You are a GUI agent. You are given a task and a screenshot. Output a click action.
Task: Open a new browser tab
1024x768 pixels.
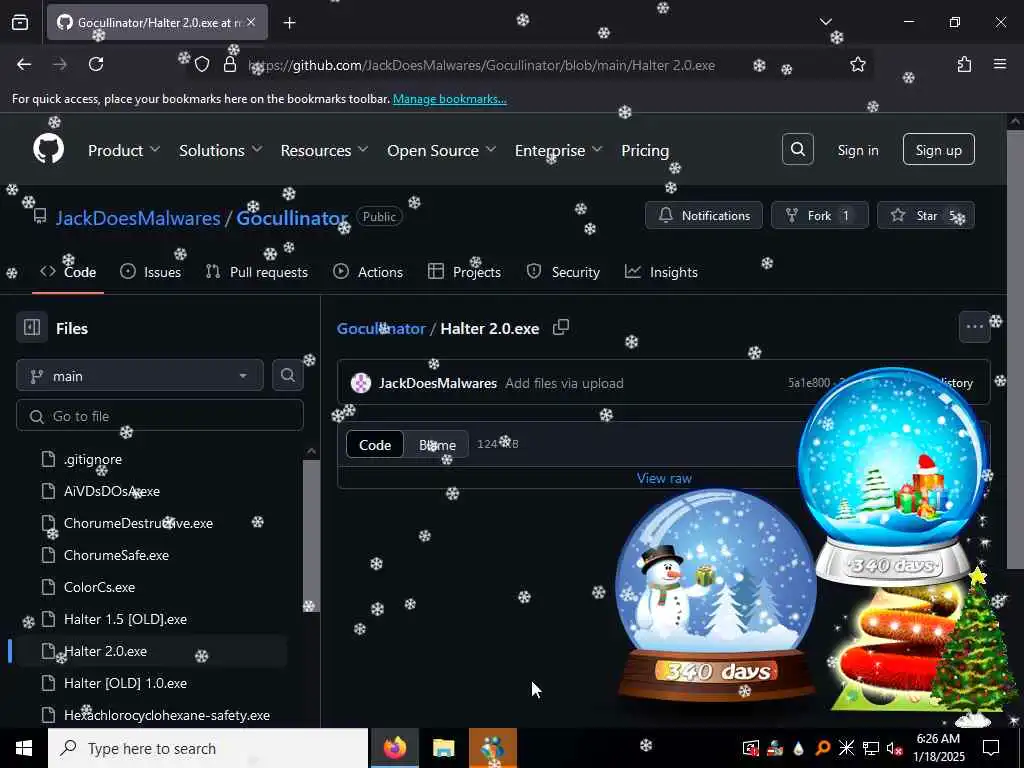pos(289,23)
